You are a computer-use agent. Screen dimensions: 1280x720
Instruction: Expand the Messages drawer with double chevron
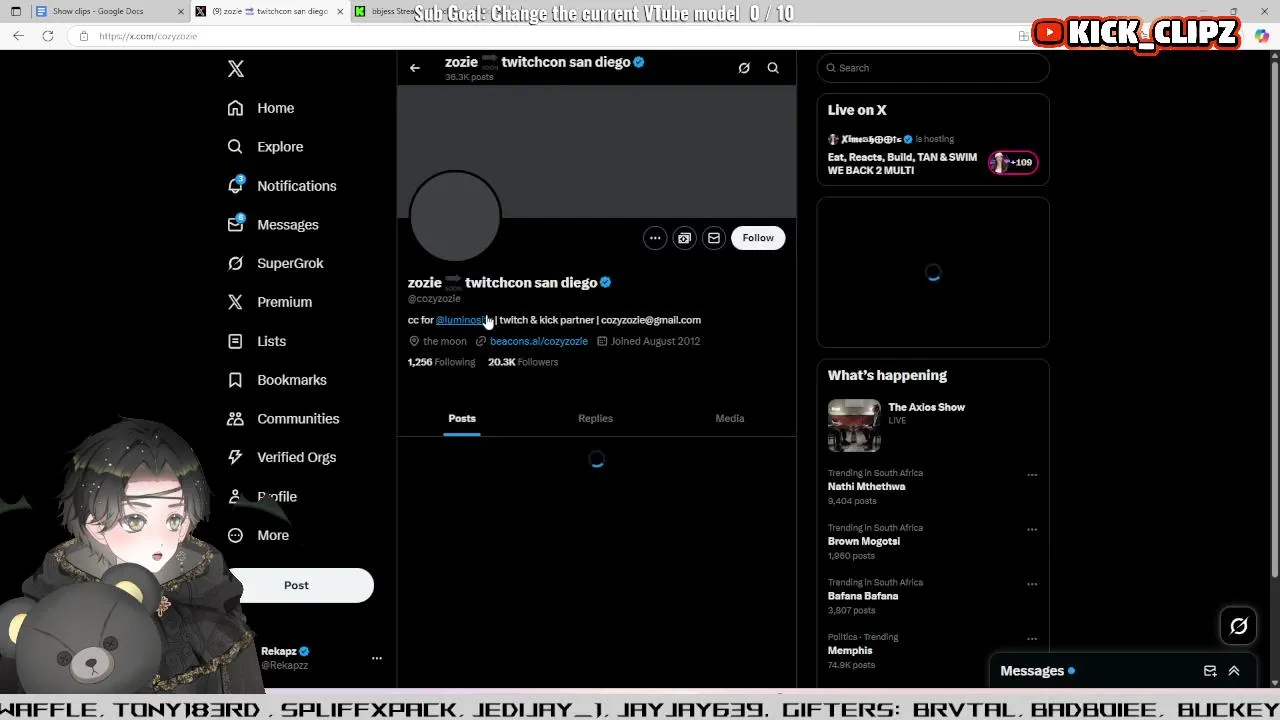[1234, 671]
